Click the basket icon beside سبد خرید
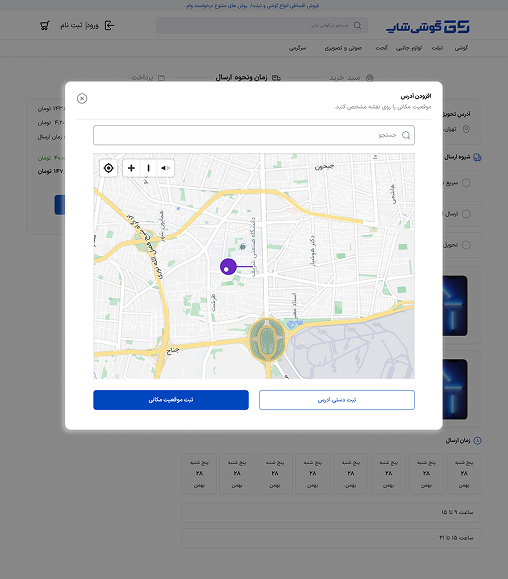The width and height of the screenshot is (508, 579). 370,78
